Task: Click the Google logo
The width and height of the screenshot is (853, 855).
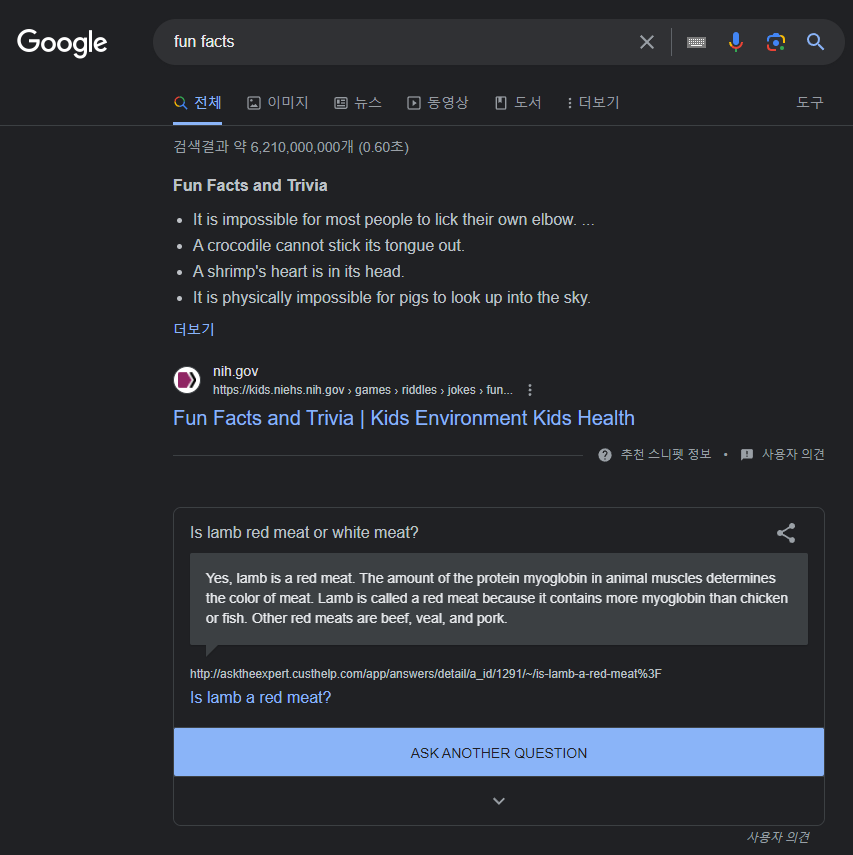Action: (62, 43)
